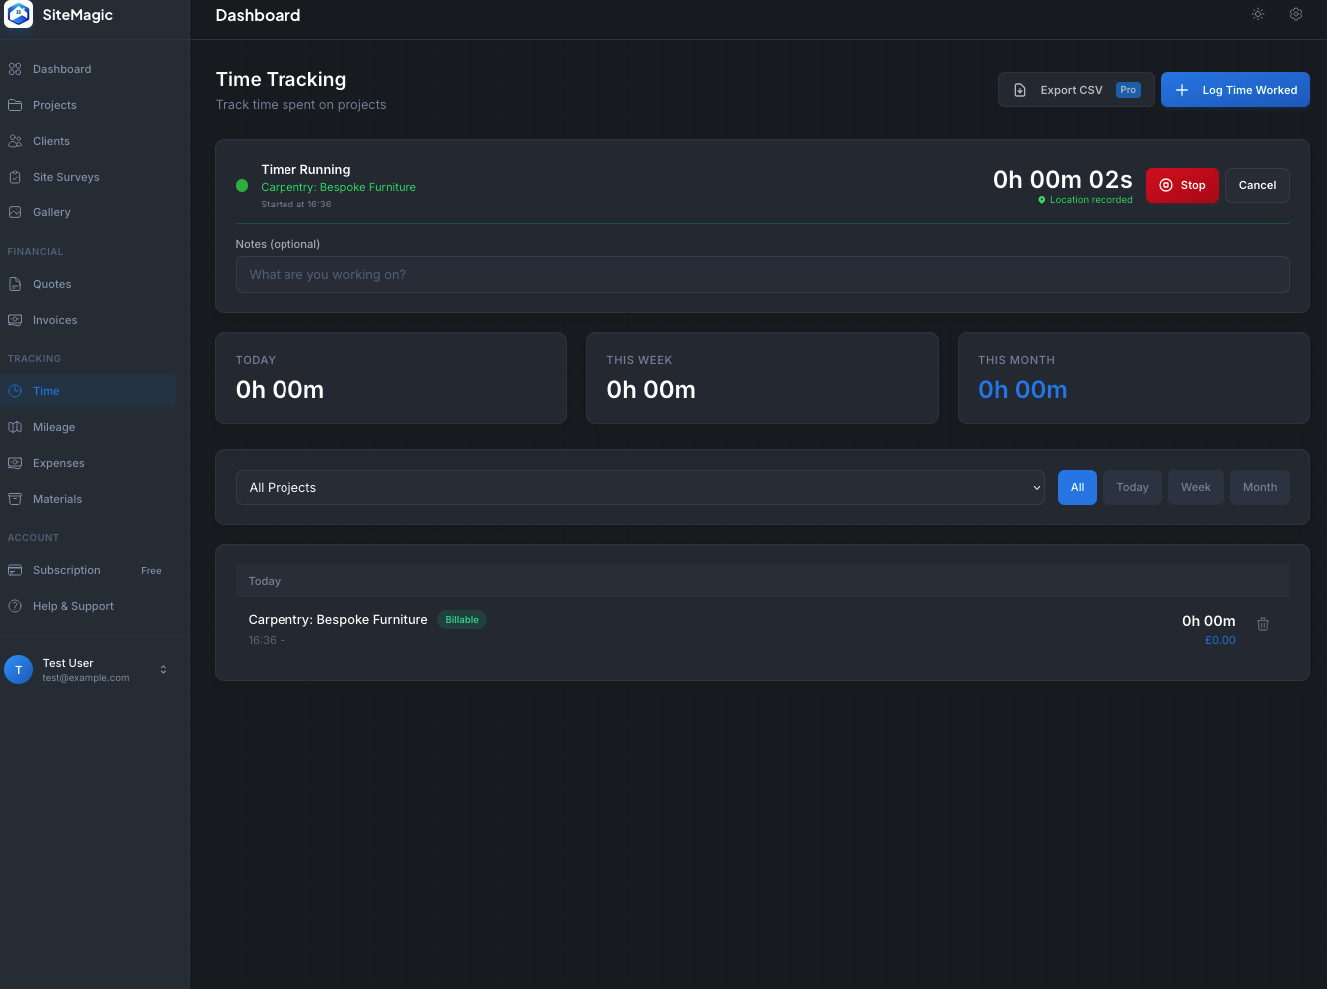Stop the running timer
The width and height of the screenshot is (1327, 989).
click(x=1182, y=185)
